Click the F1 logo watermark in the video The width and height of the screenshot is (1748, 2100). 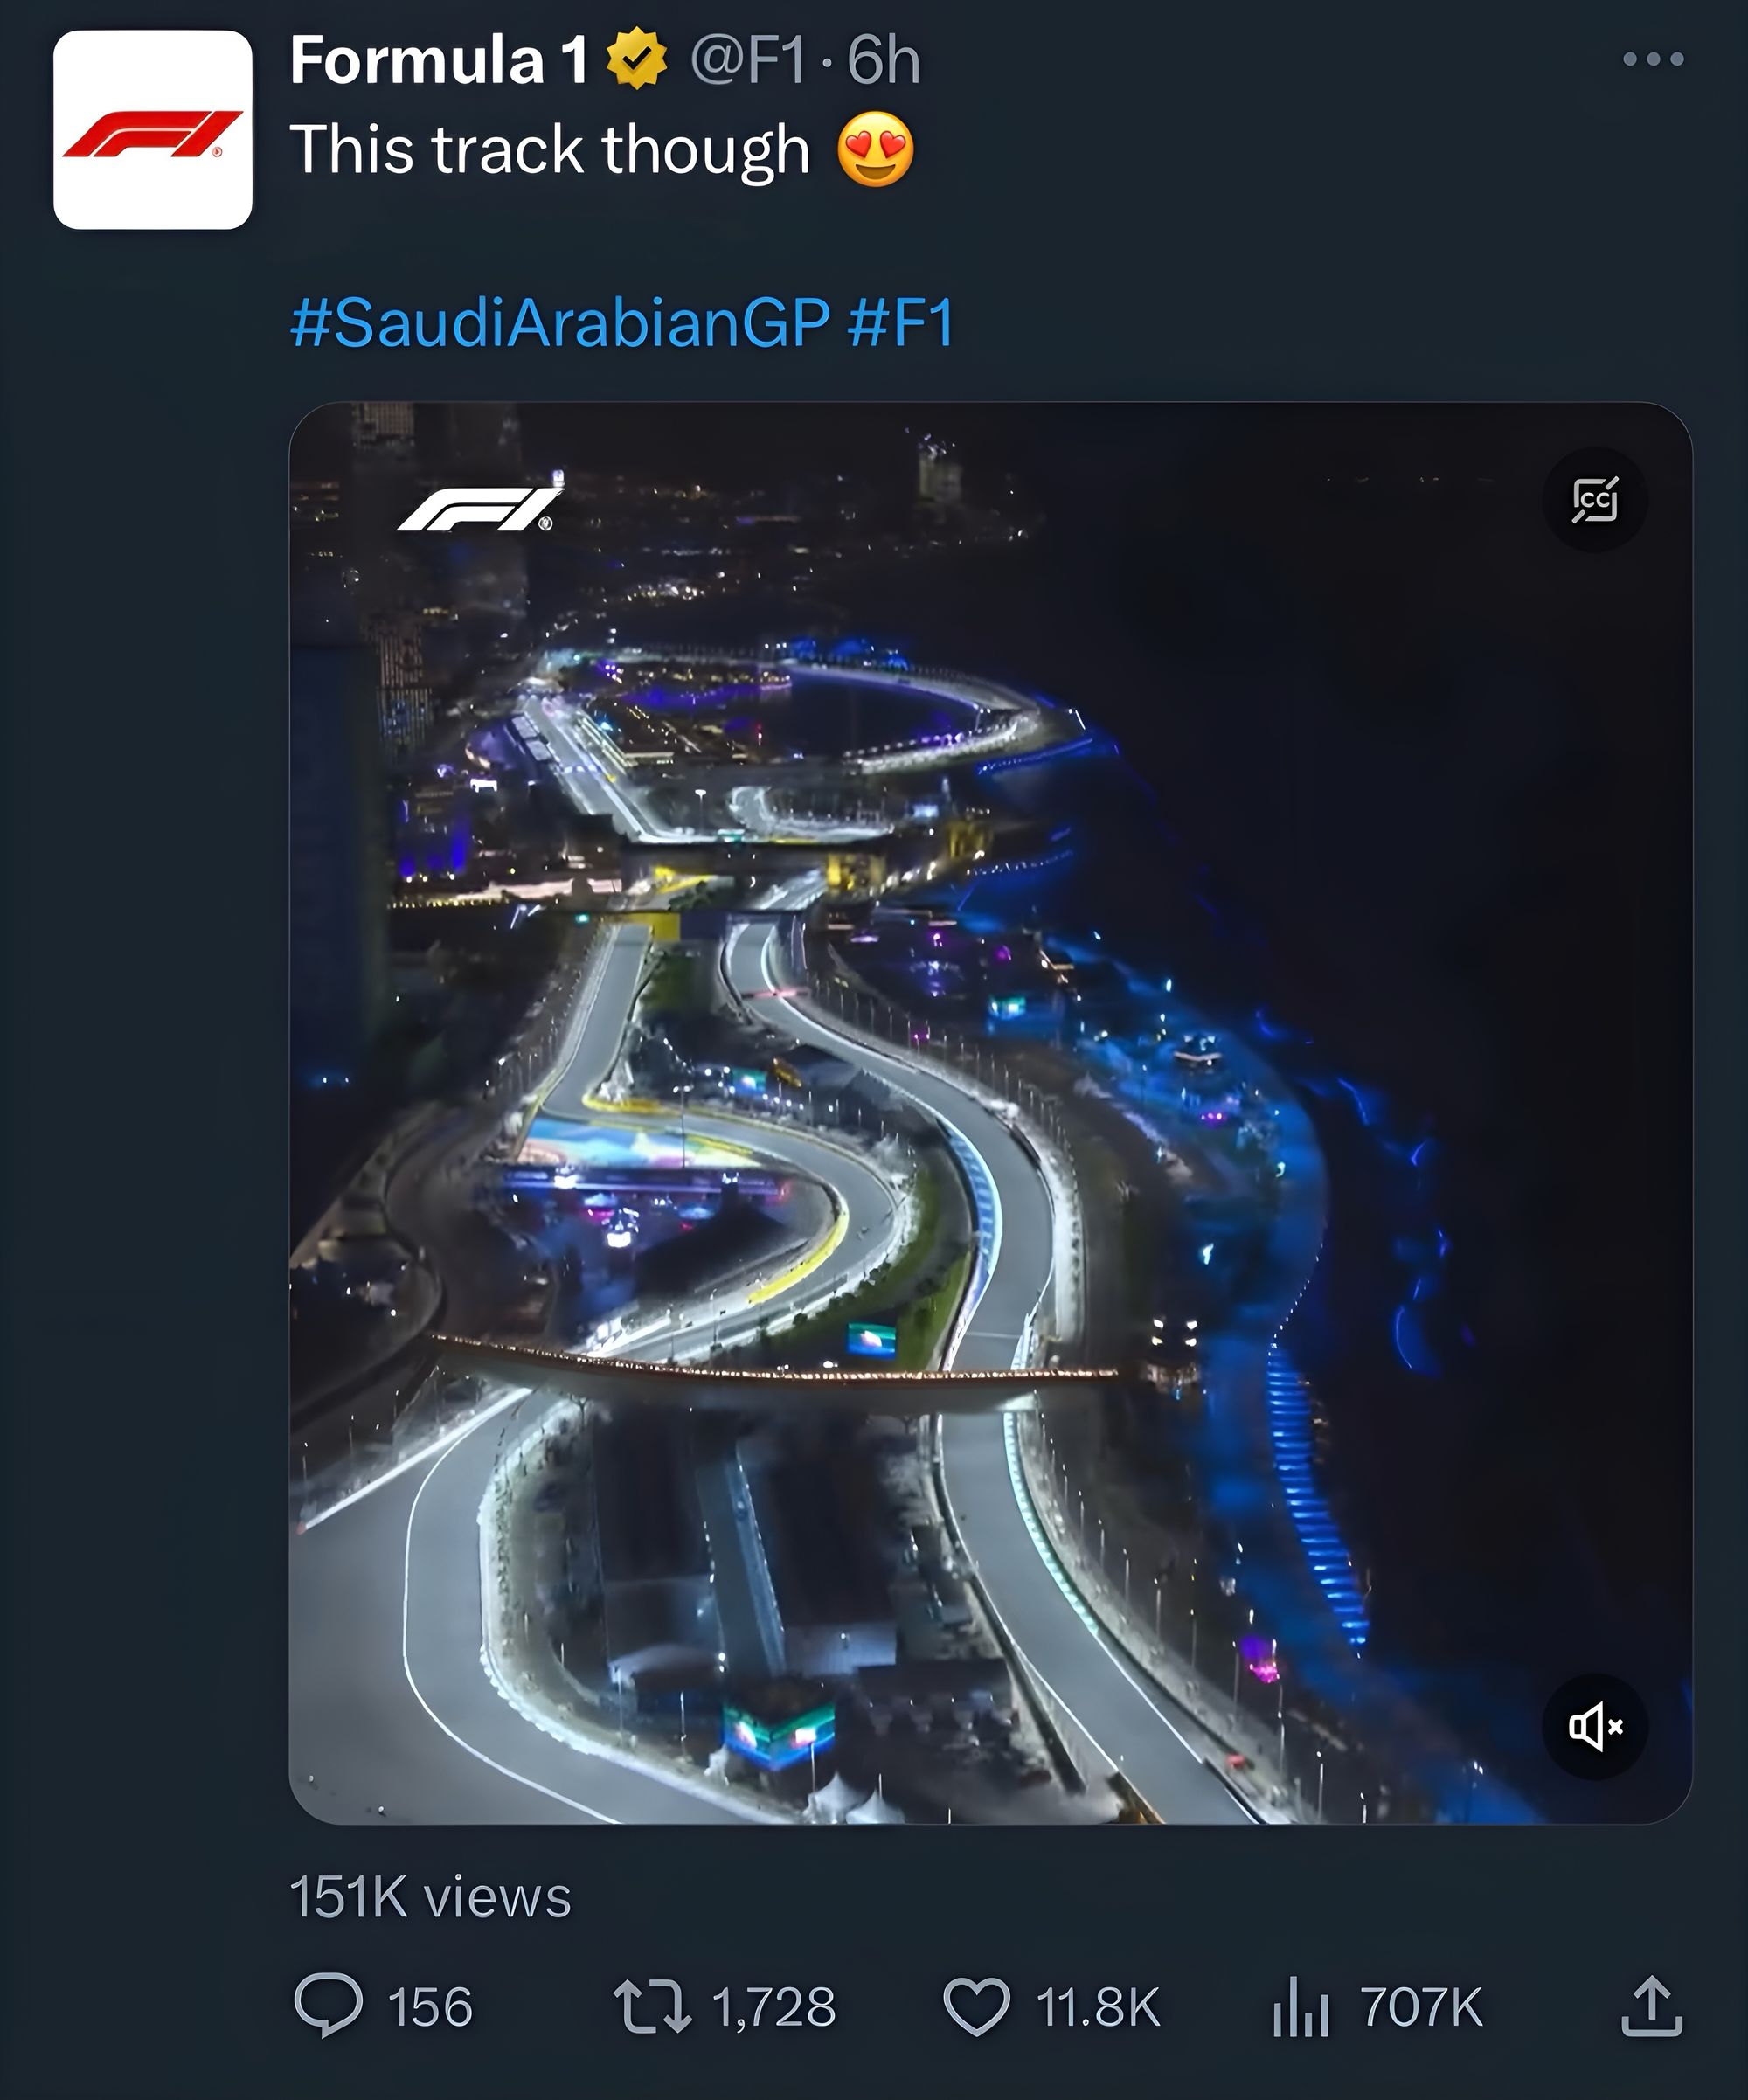pos(480,507)
